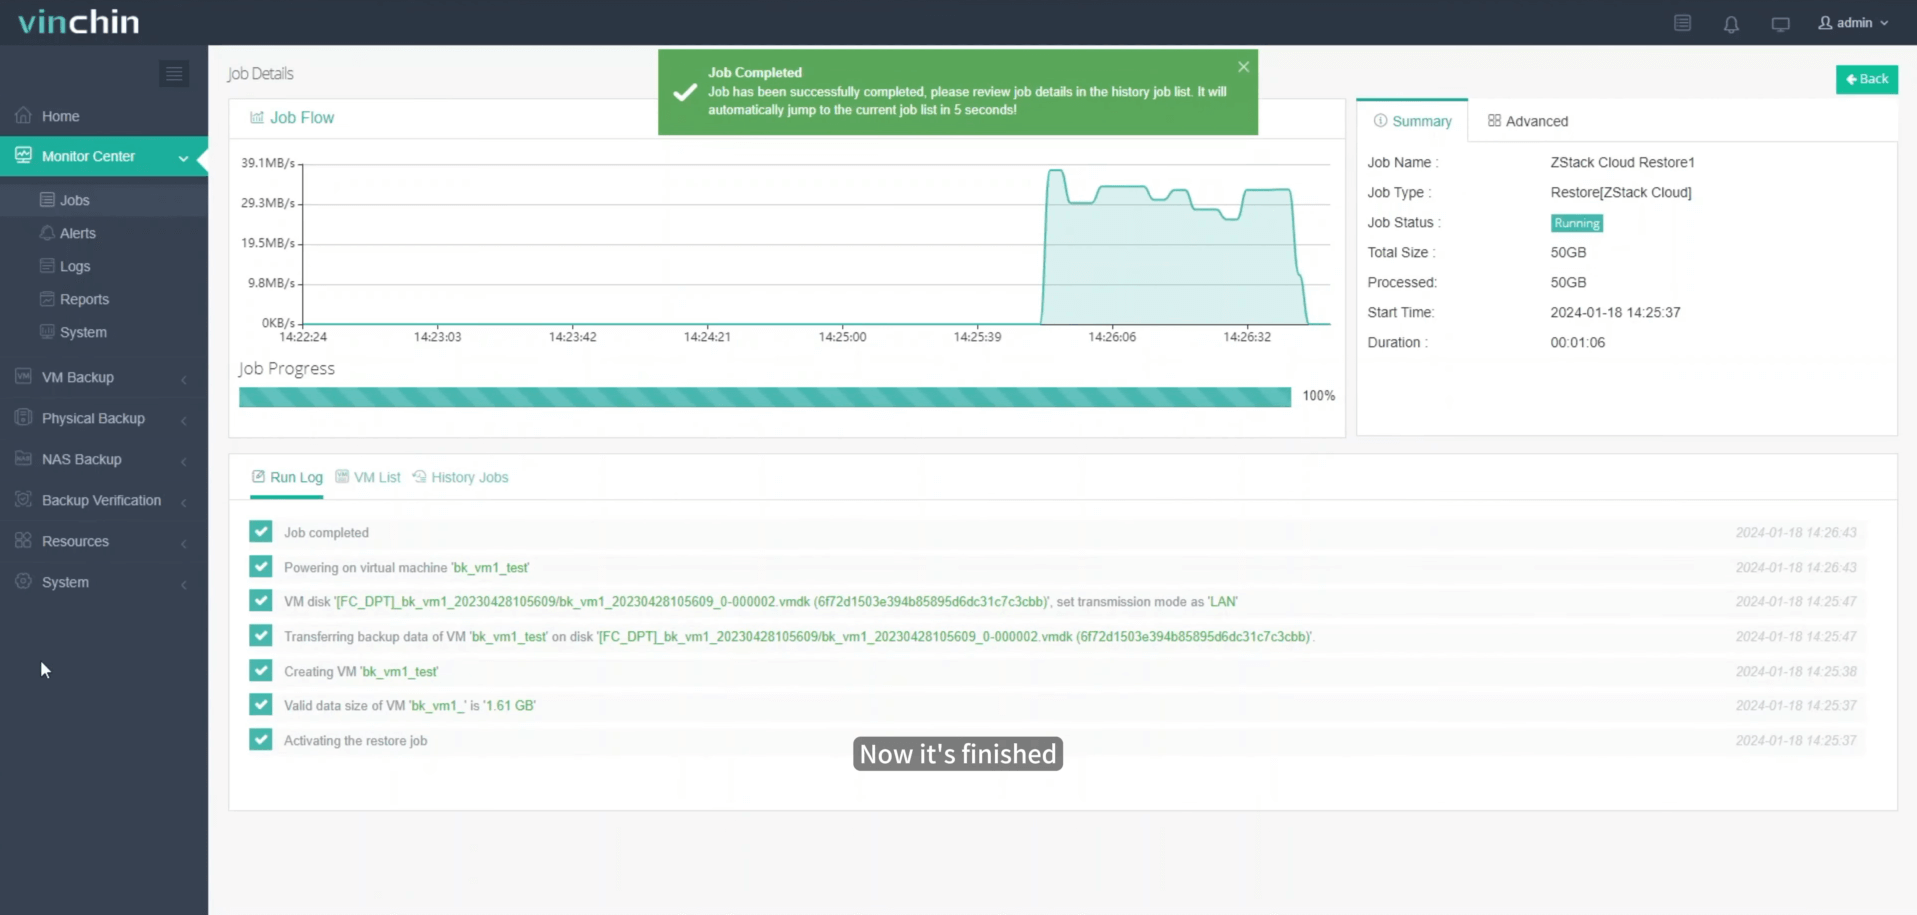Switch to the Advanced tab
This screenshot has height=915, width=1917.
pos(1528,121)
